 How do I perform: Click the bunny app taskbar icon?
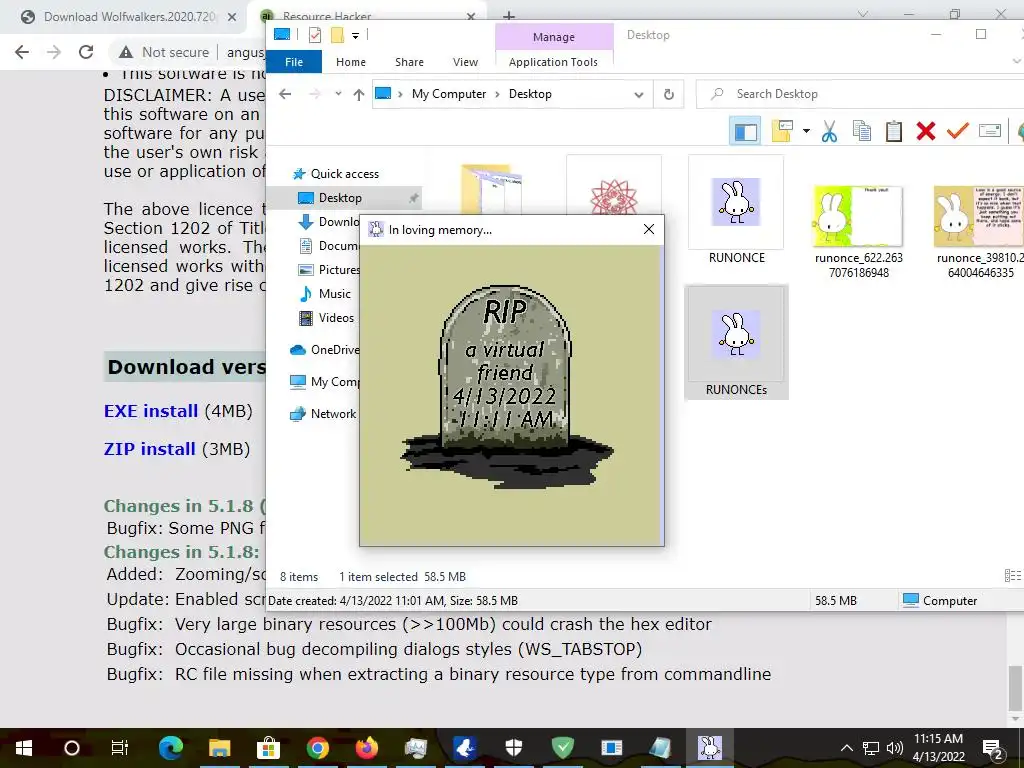coord(710,748)
